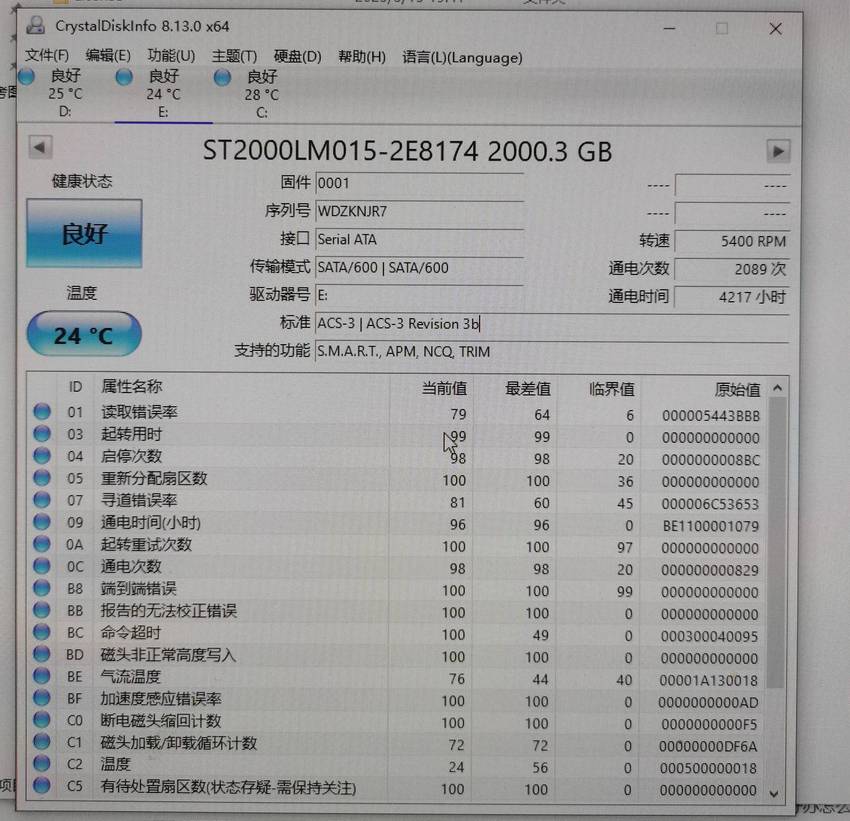Click the status icon of 起转用时 row
Viewport: 850px width, 821px height.
(42, 434)
